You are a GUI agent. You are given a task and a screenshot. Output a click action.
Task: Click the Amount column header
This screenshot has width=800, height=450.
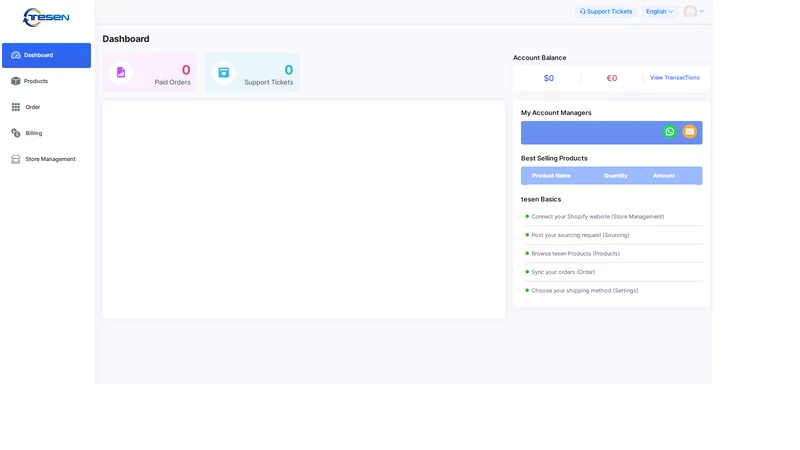pyautogui.click(x=663, y=176)
